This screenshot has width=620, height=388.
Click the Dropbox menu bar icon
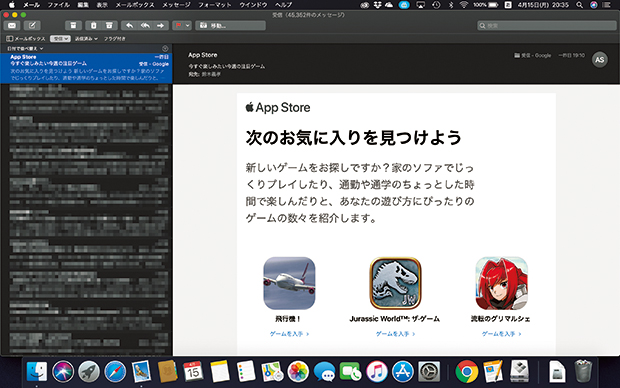click(377, 5)
